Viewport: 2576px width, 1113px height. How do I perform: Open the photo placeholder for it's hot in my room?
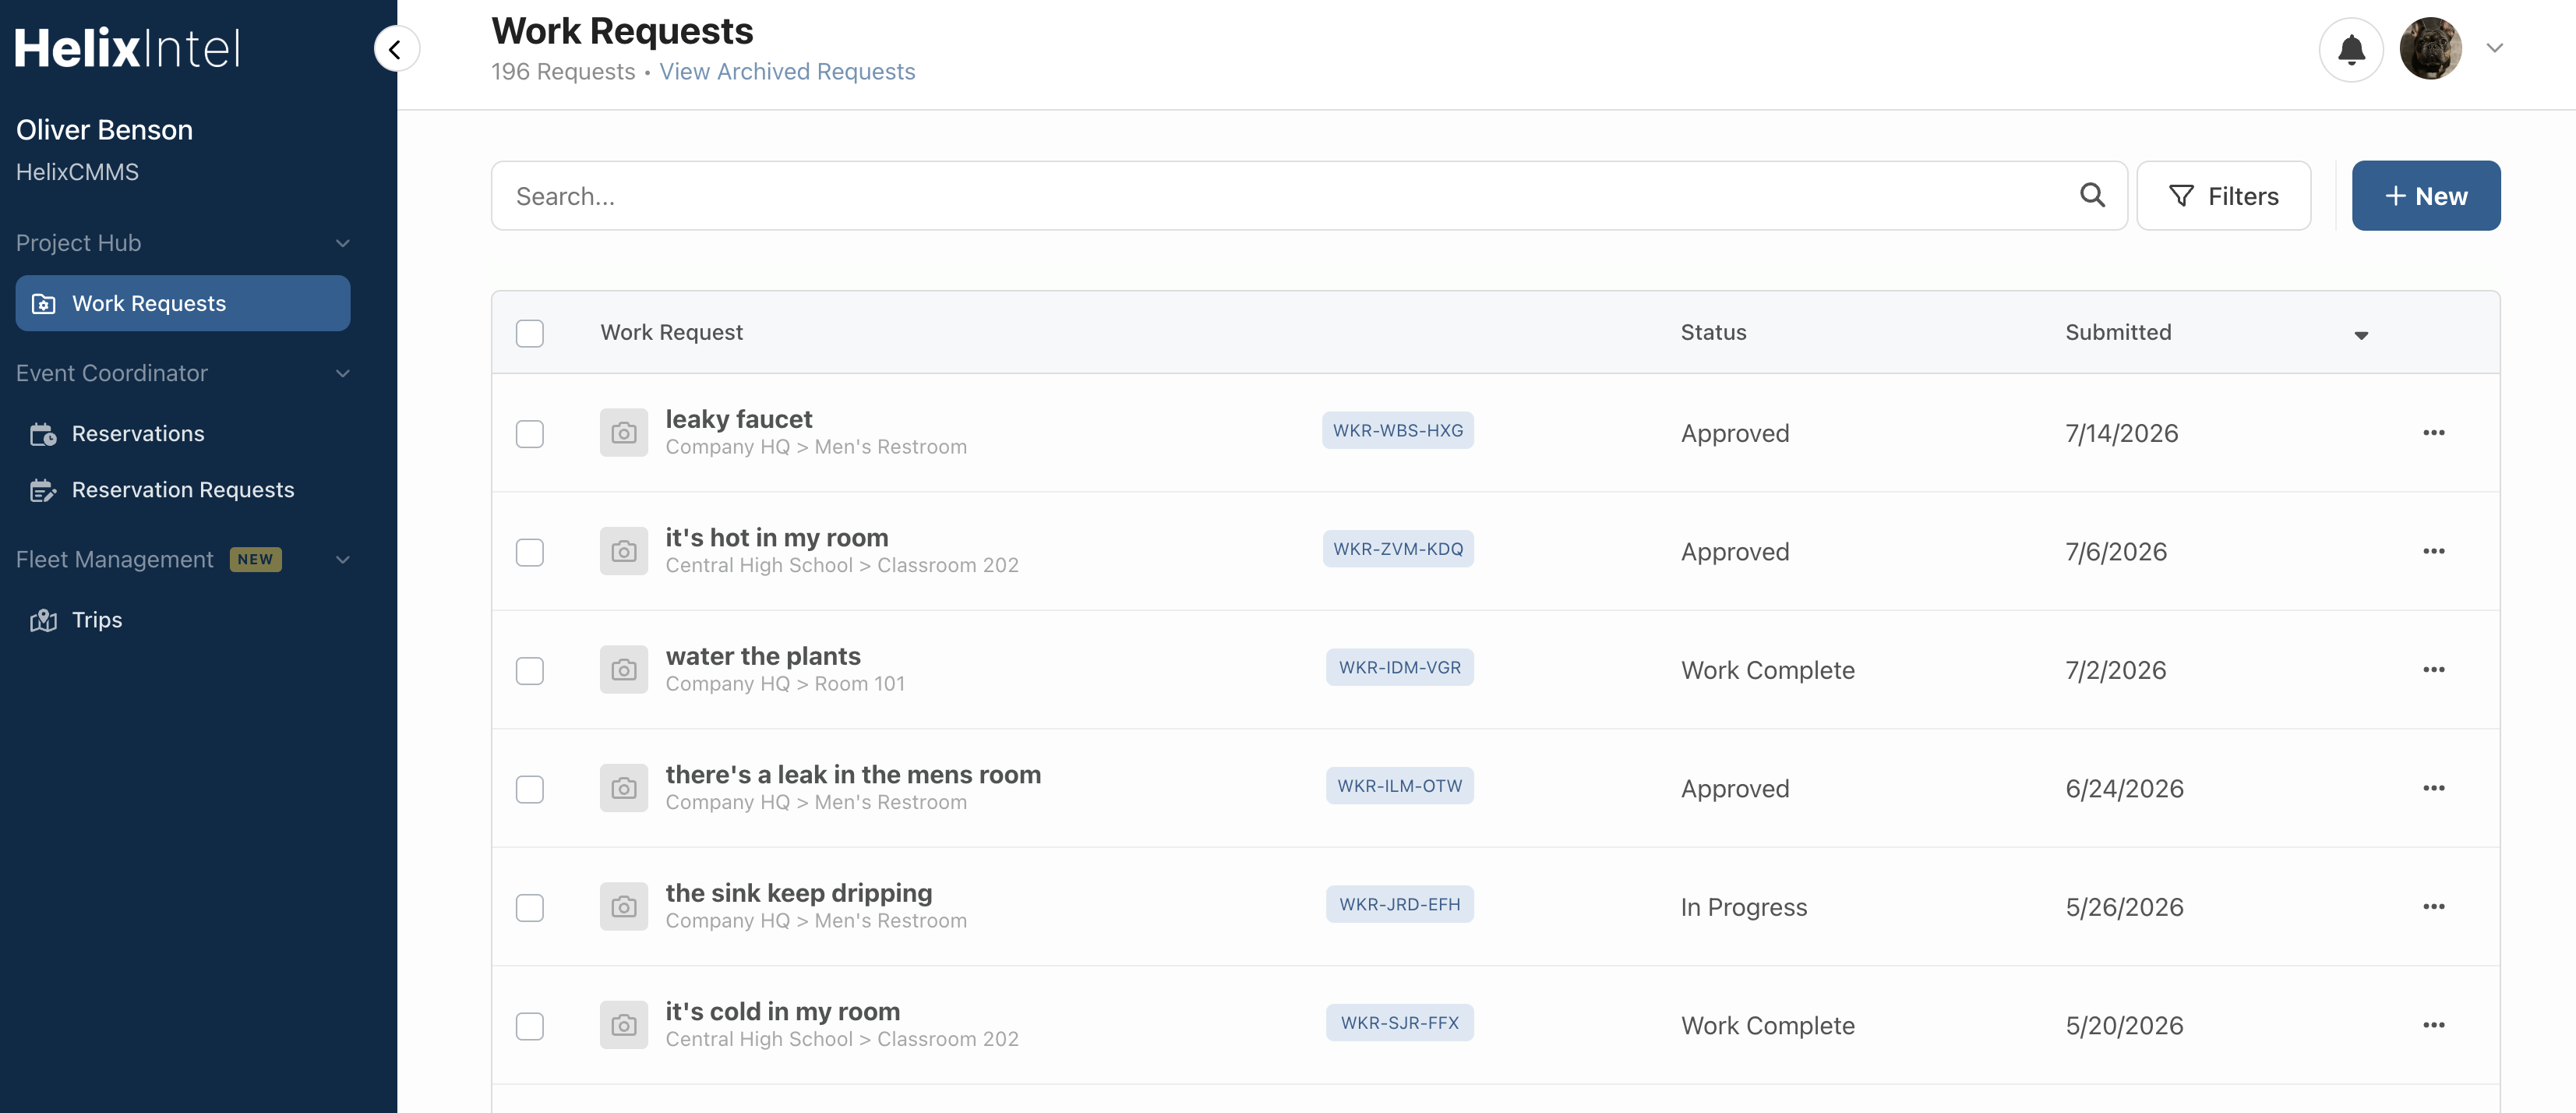tap(624, 551)
